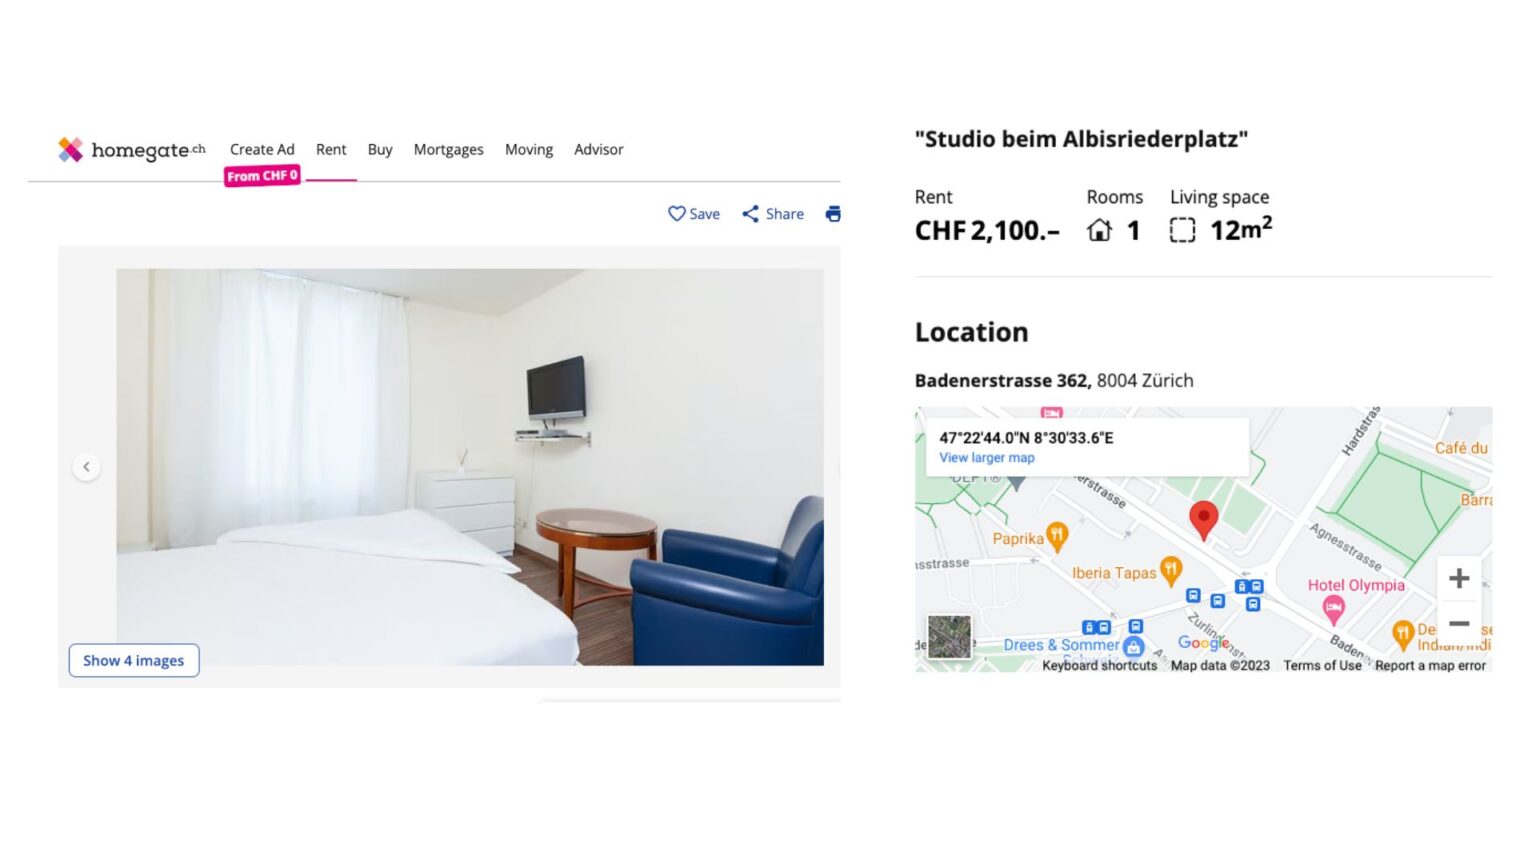Go to the Moving section

point(529,150)
